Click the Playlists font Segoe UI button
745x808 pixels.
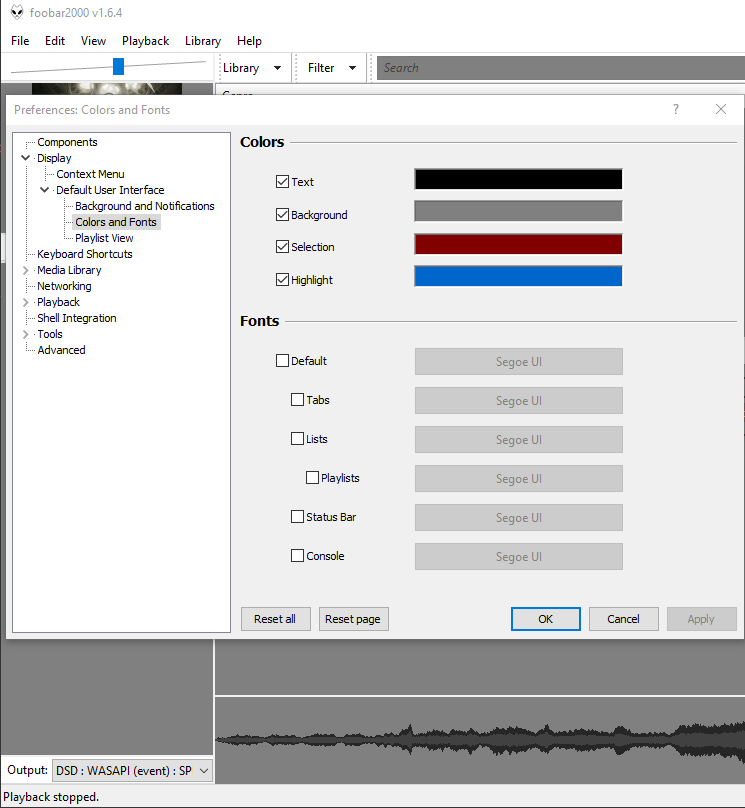pyautogui.click(x=519, y=479)
